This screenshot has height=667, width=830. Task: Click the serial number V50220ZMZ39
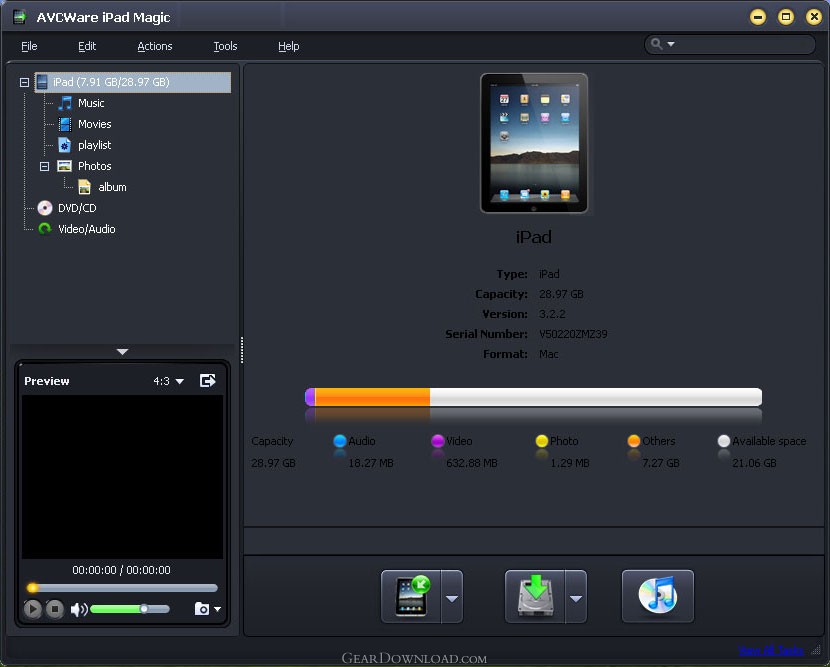[x=573, y=334]
